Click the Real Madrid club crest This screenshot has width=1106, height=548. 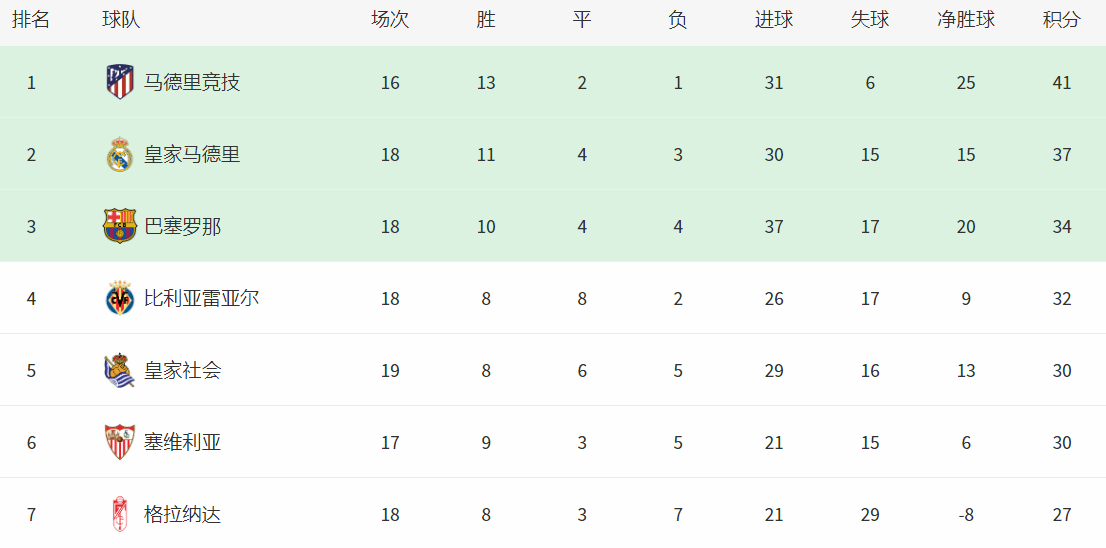(x=120, y=155)
